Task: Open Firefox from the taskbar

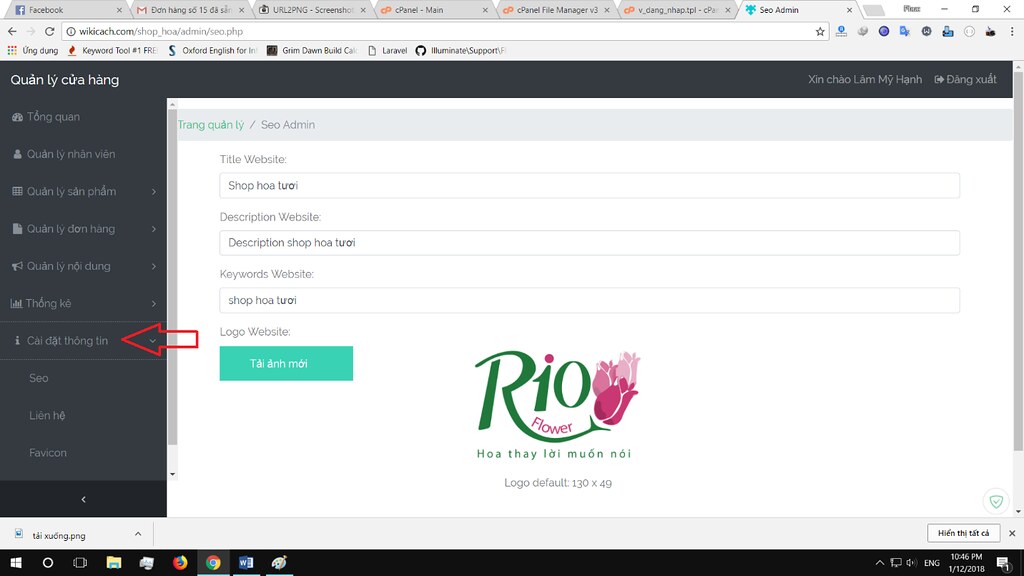Action: point(180,562)
